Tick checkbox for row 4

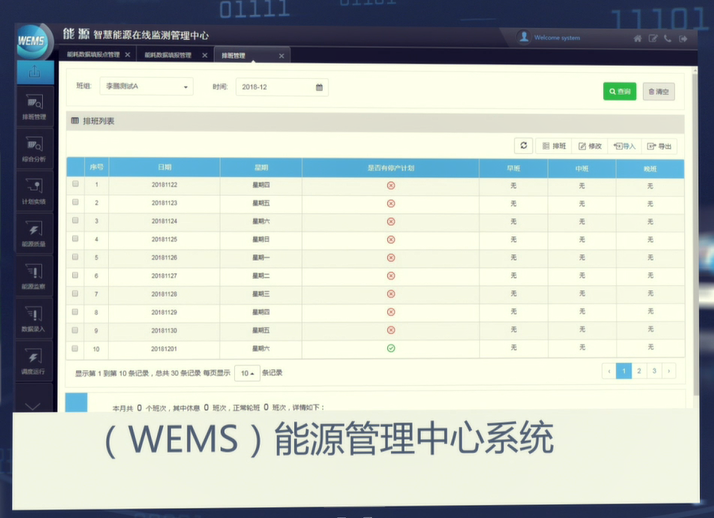75,239
